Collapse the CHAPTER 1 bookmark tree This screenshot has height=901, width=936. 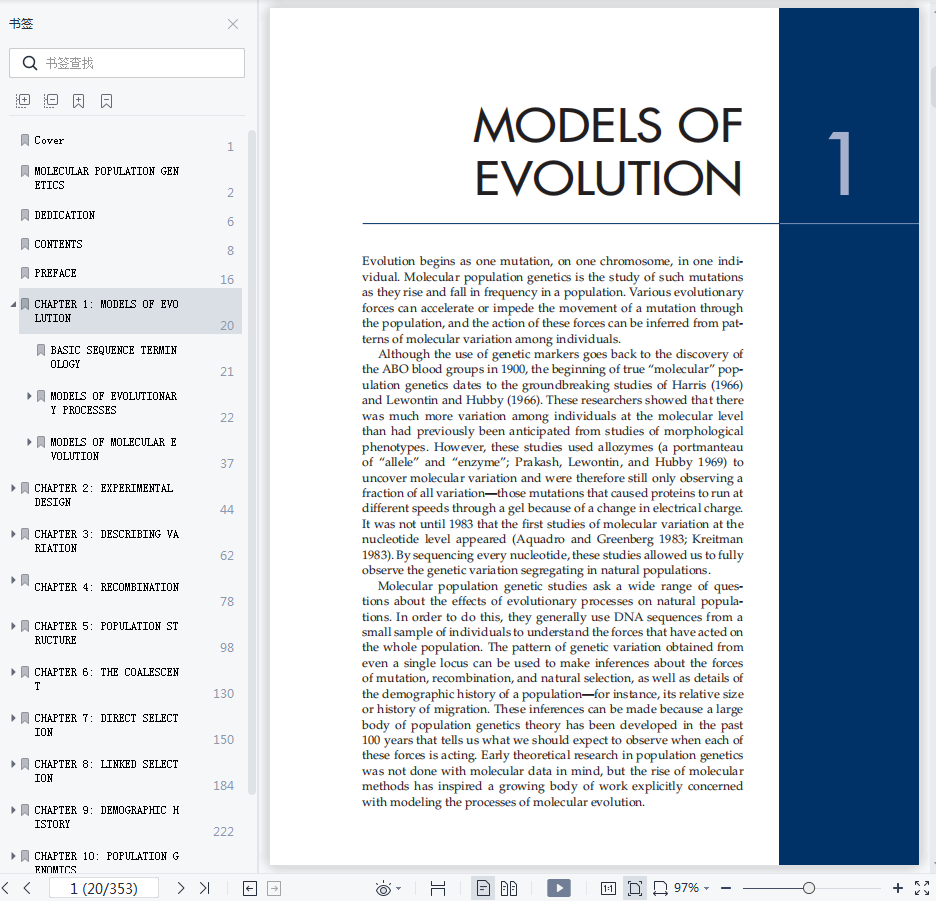(x=13, y=305)
